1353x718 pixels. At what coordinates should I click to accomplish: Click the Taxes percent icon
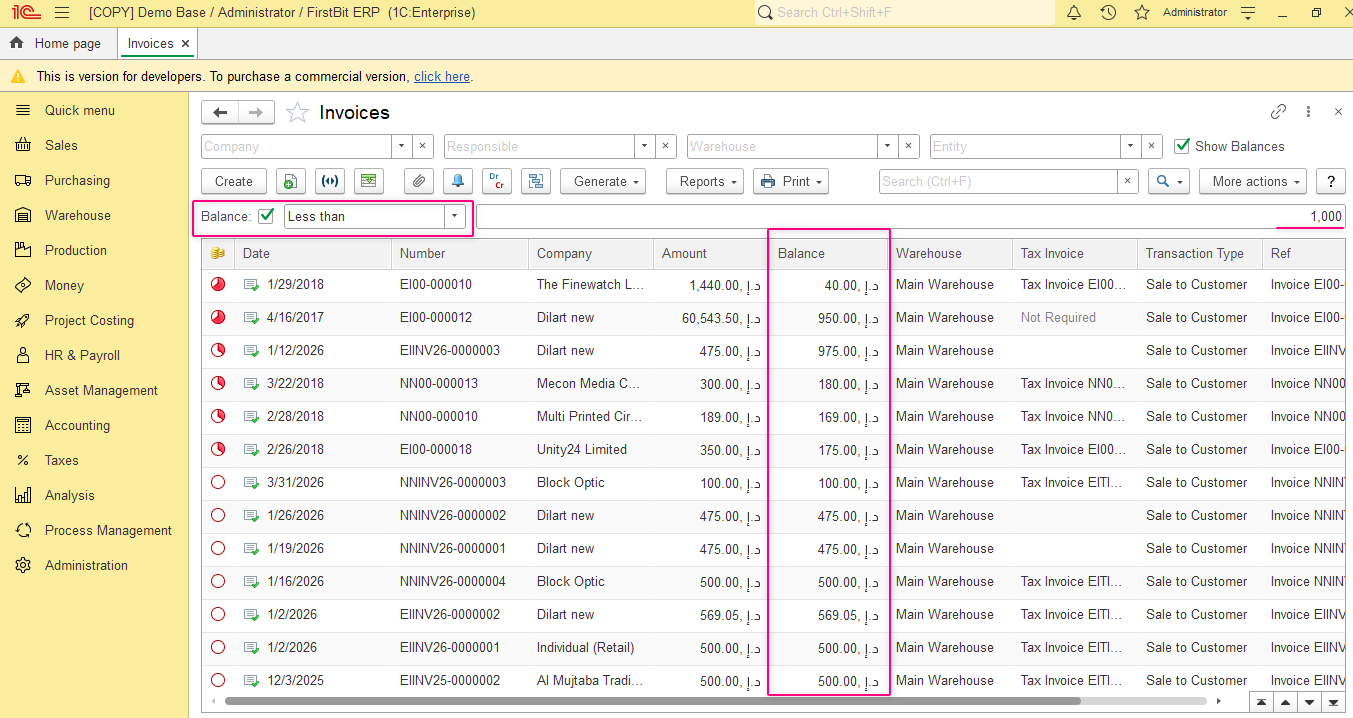(23, 460)
